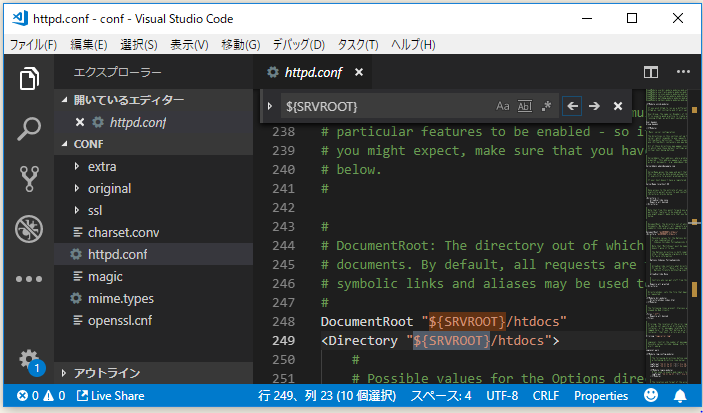Start Live Share from status bar
This screenshot has height=413, width=703.
coord(111,396)
